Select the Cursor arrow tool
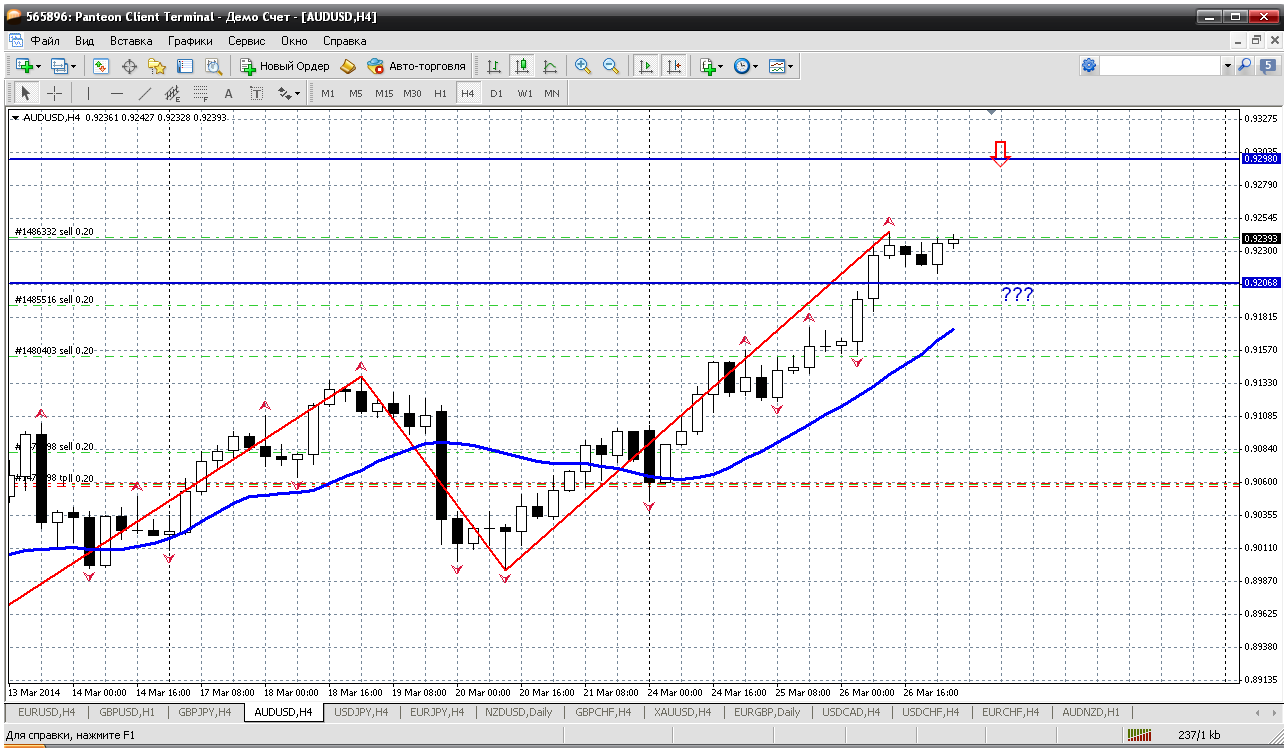 [x=26, y=93]
